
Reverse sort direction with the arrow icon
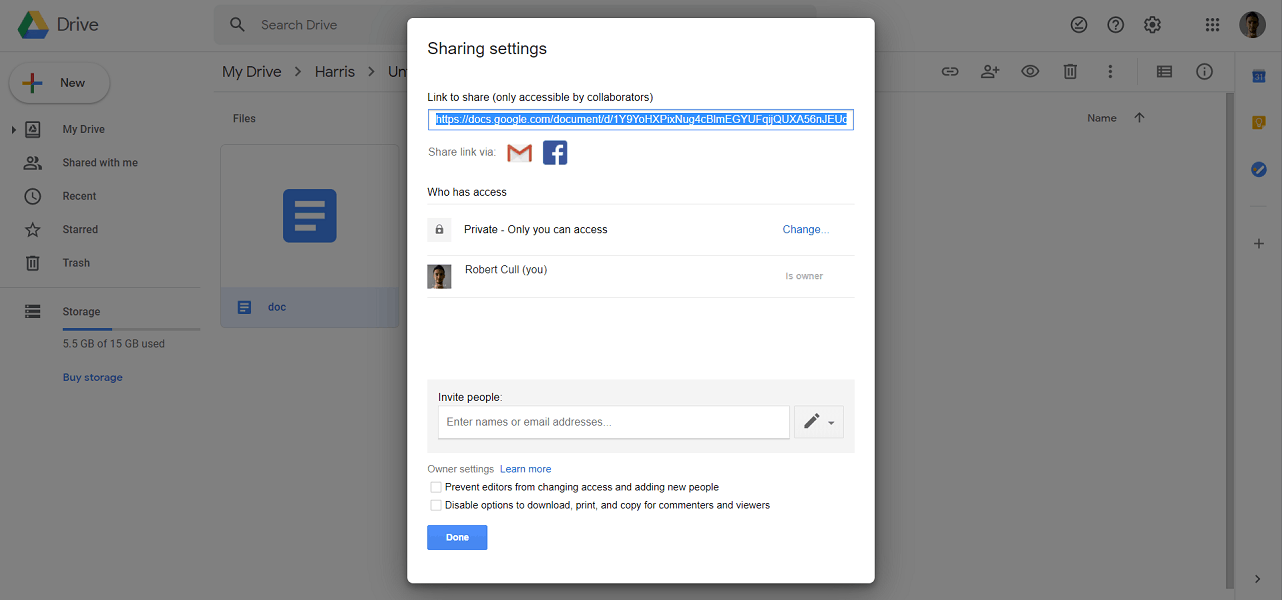[x=1139, y=118]
